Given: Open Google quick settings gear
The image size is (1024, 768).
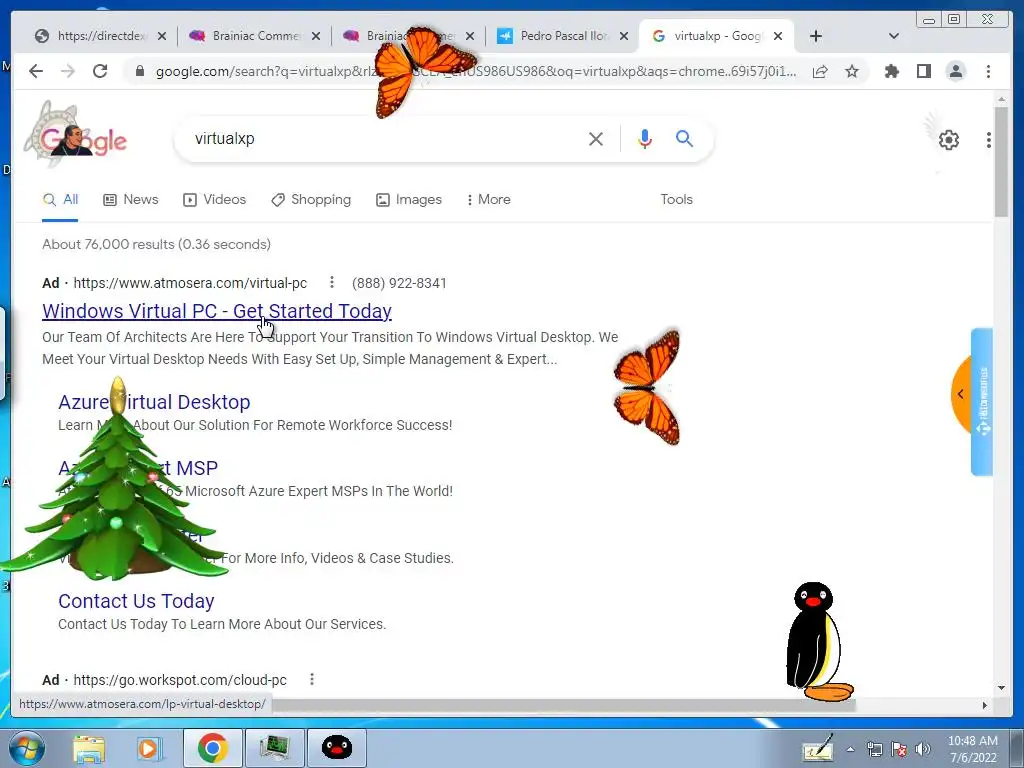Looking at the screenshot, I should [948, 140].
